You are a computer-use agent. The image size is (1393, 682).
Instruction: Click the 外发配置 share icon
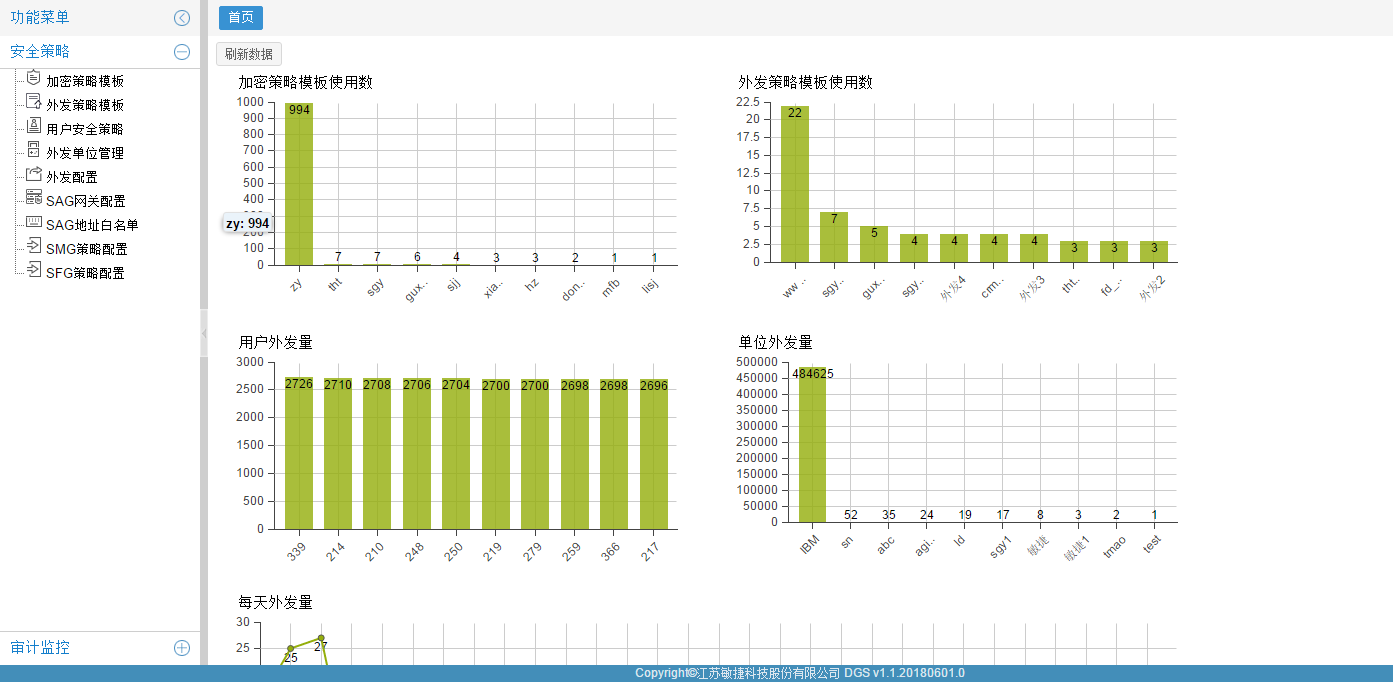[x=34, y=175]
